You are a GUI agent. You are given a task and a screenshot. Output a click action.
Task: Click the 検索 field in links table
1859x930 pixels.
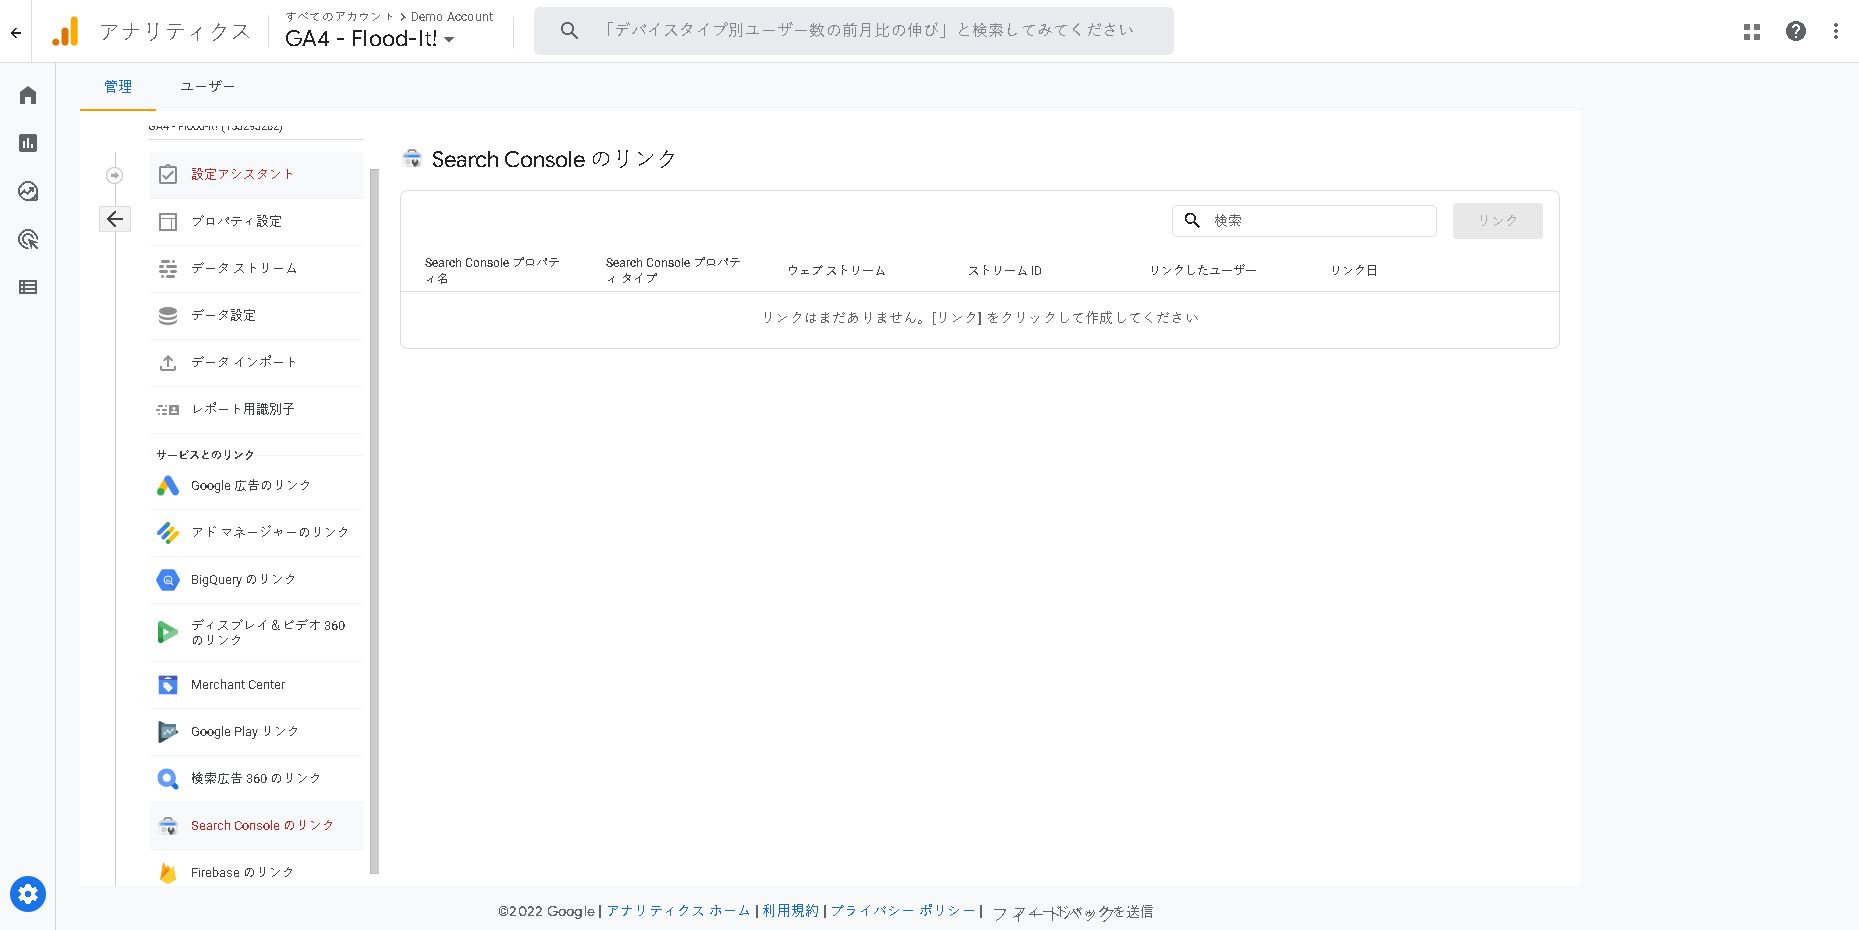click(1304, 221)
